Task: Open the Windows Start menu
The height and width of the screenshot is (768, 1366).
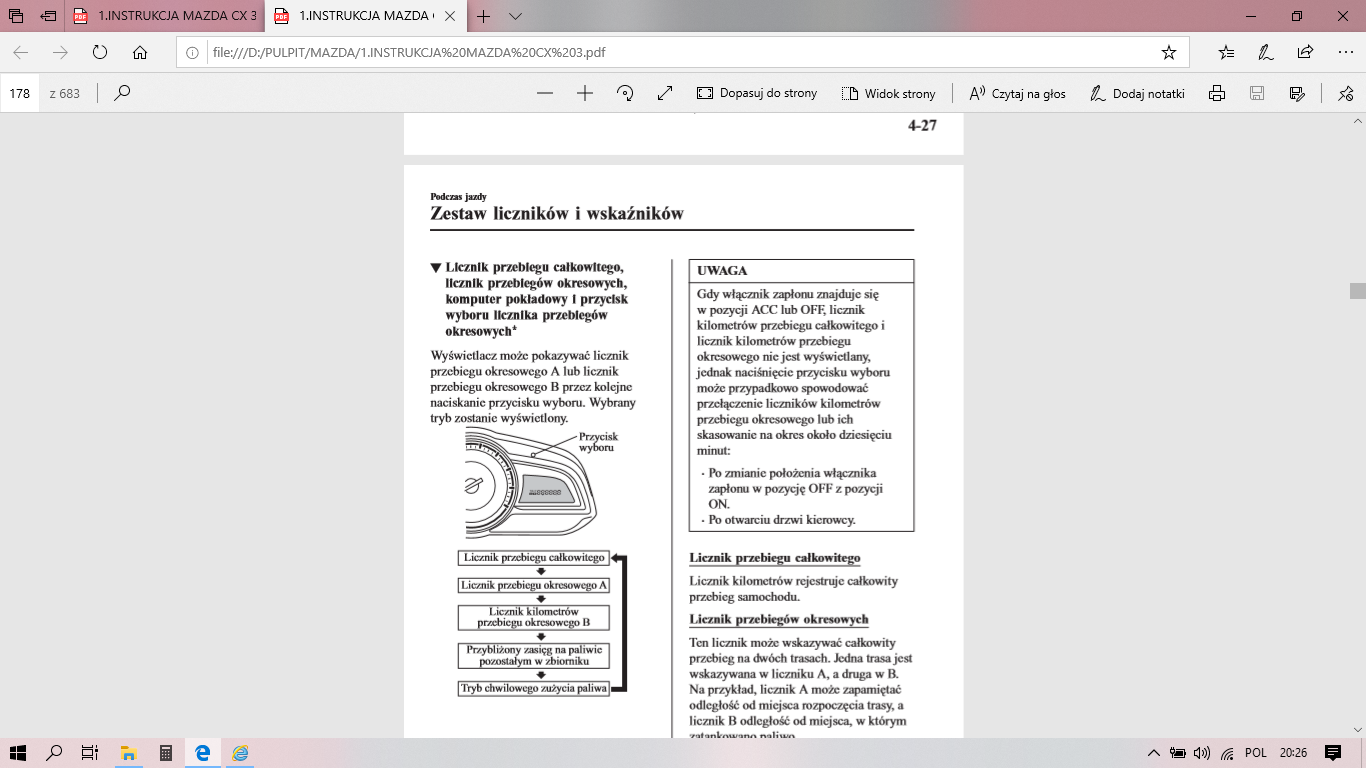Action: [x=17, y=753]
